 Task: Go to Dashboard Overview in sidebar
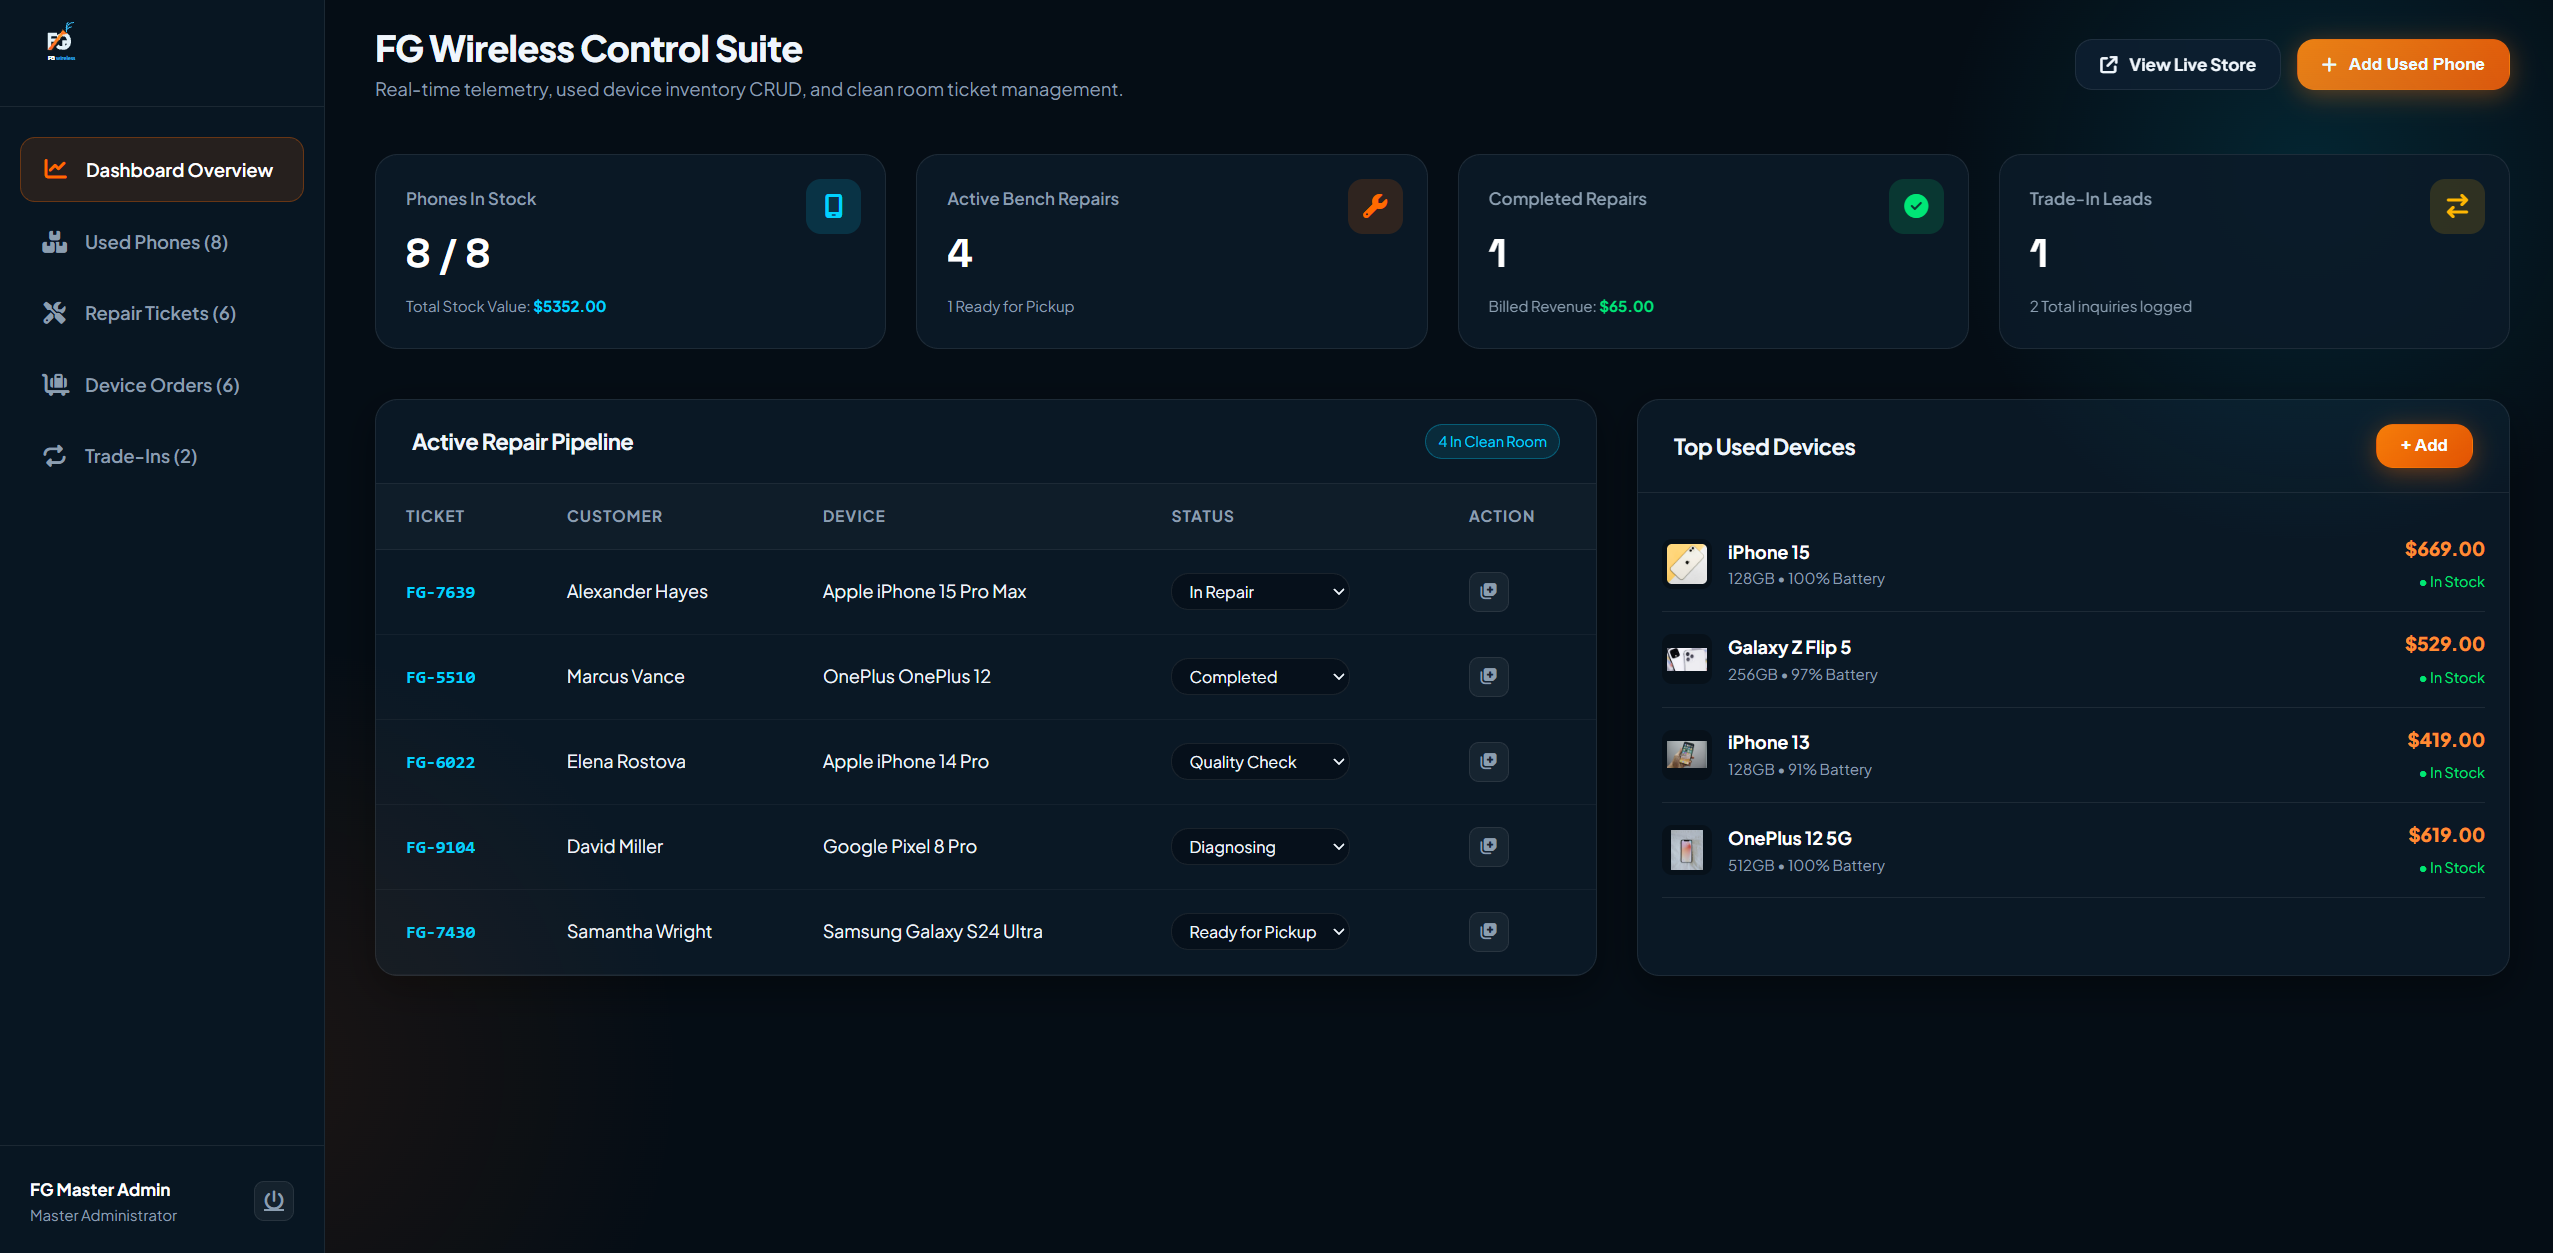point(162,170)
